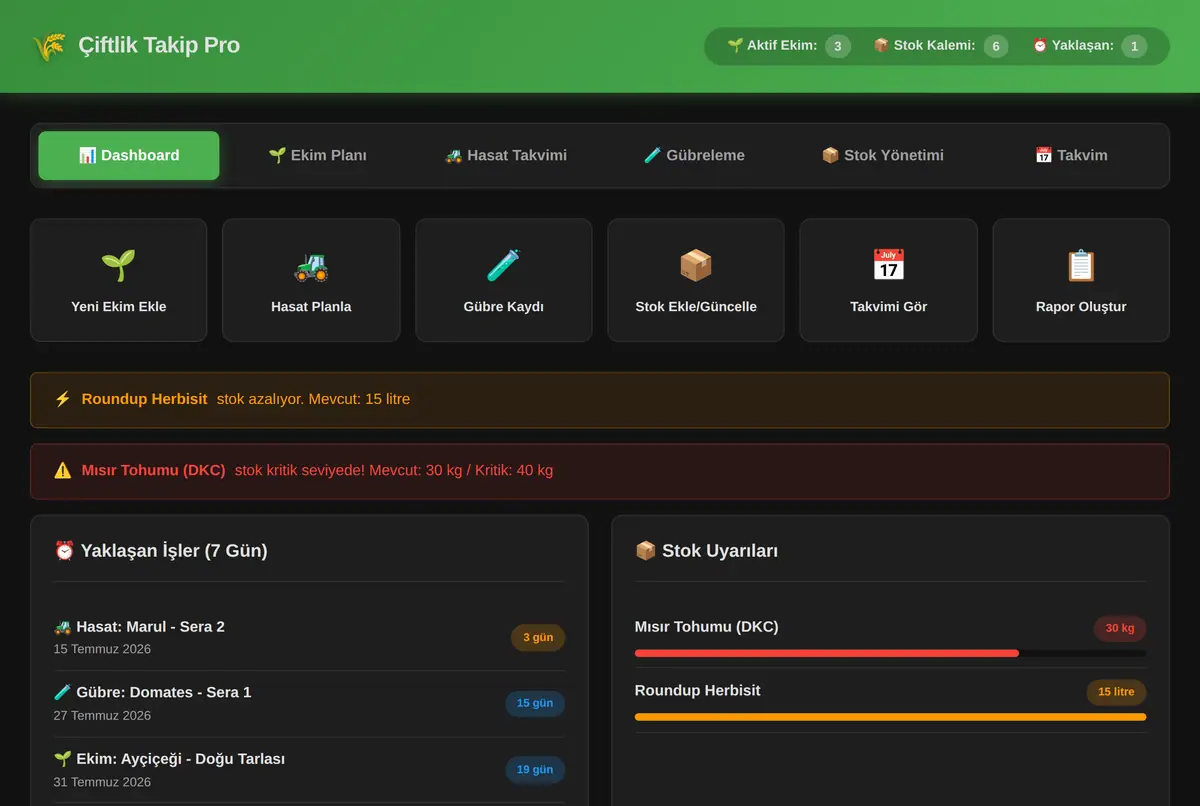This screenshot has width=1200, height=806.
Task: Click the box icon on Stok Ekle/Güncelle card
Action: (696, 265)
